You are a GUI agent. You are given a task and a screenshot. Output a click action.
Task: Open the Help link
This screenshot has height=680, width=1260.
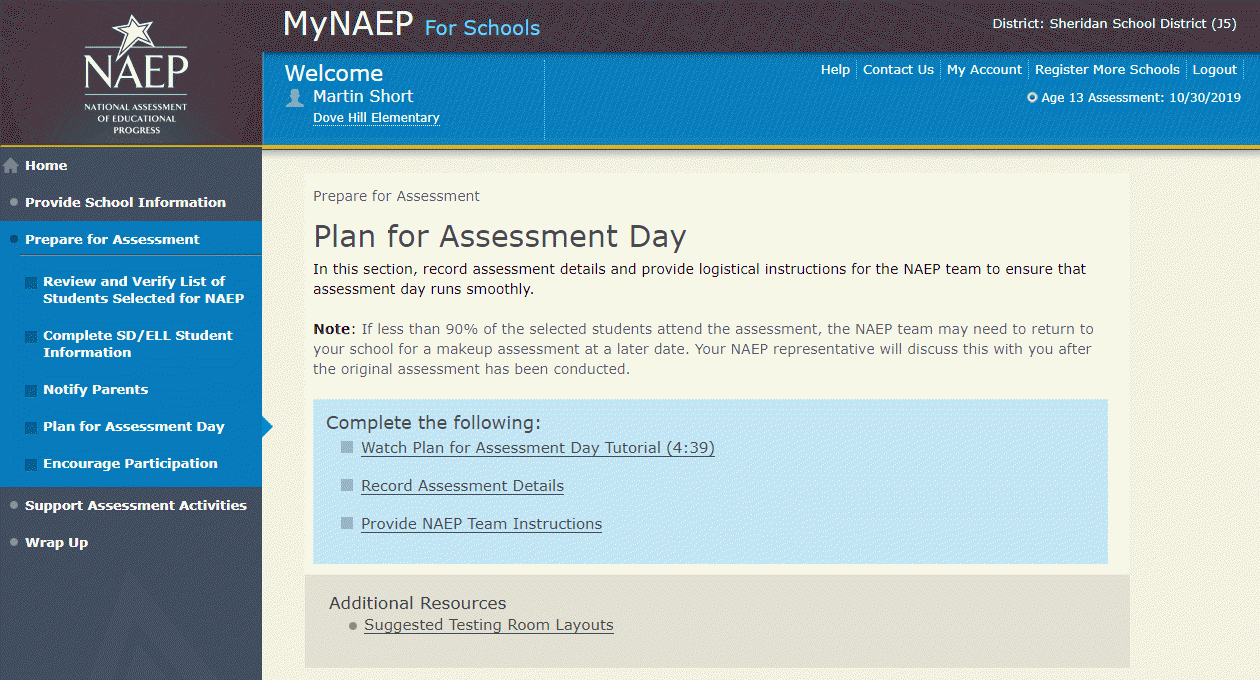[835, 70]
